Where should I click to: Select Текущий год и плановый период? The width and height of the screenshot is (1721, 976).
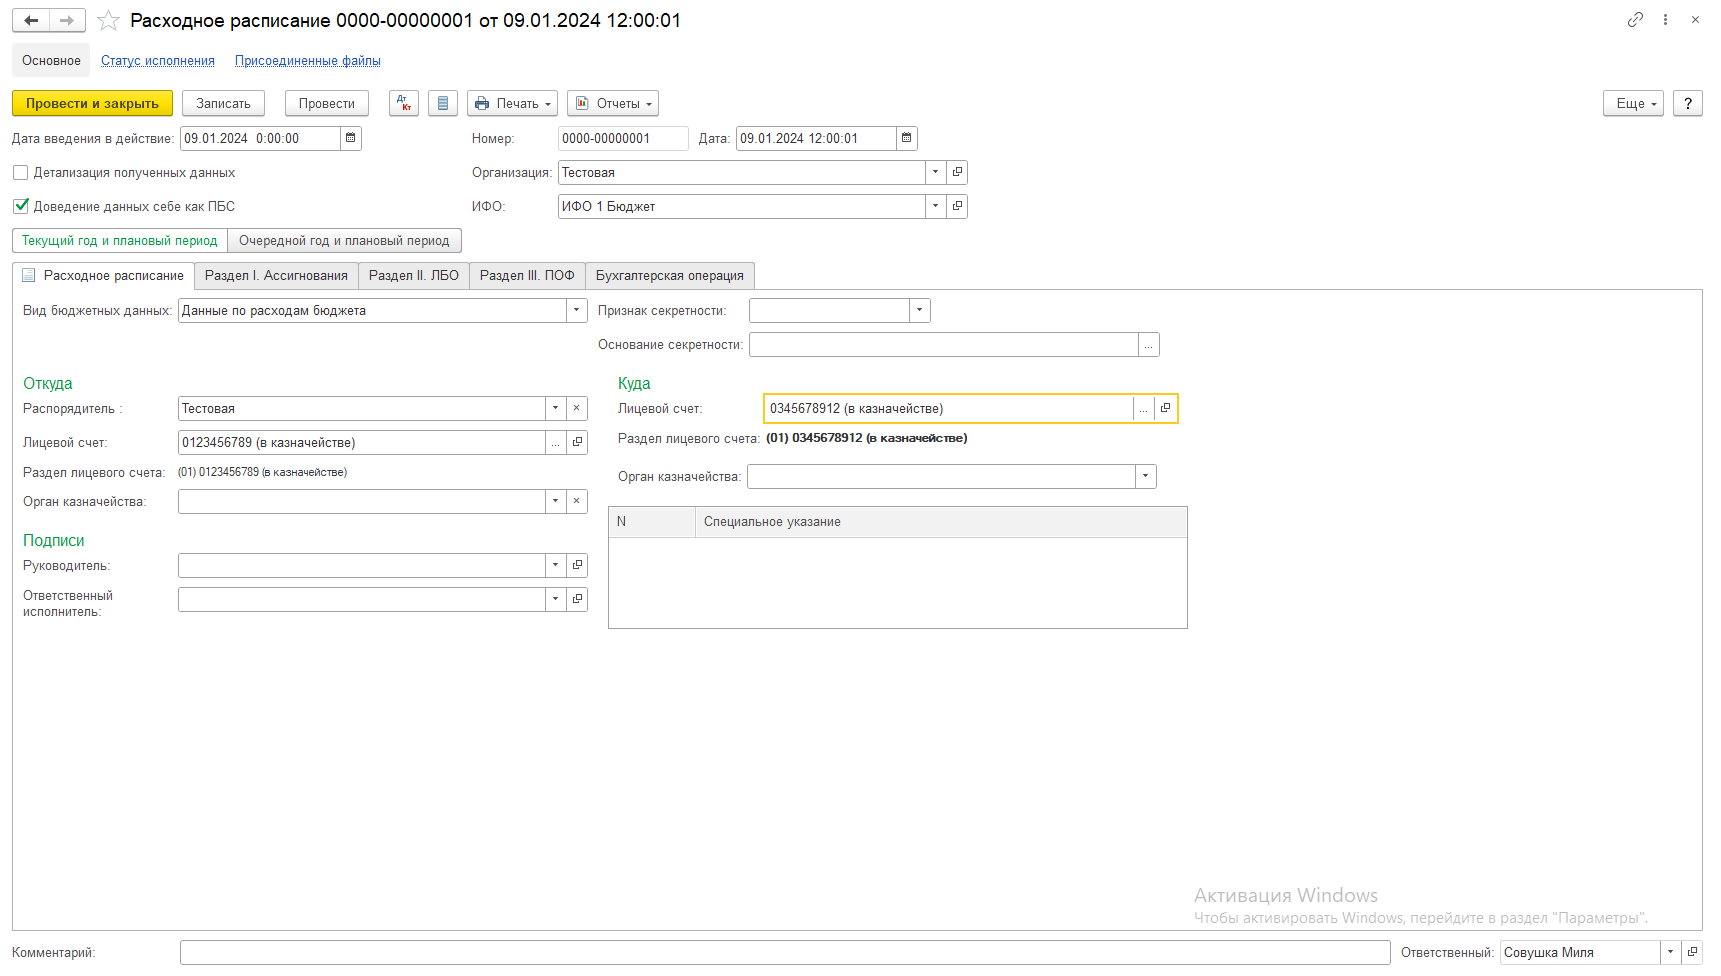click(120, 240)
